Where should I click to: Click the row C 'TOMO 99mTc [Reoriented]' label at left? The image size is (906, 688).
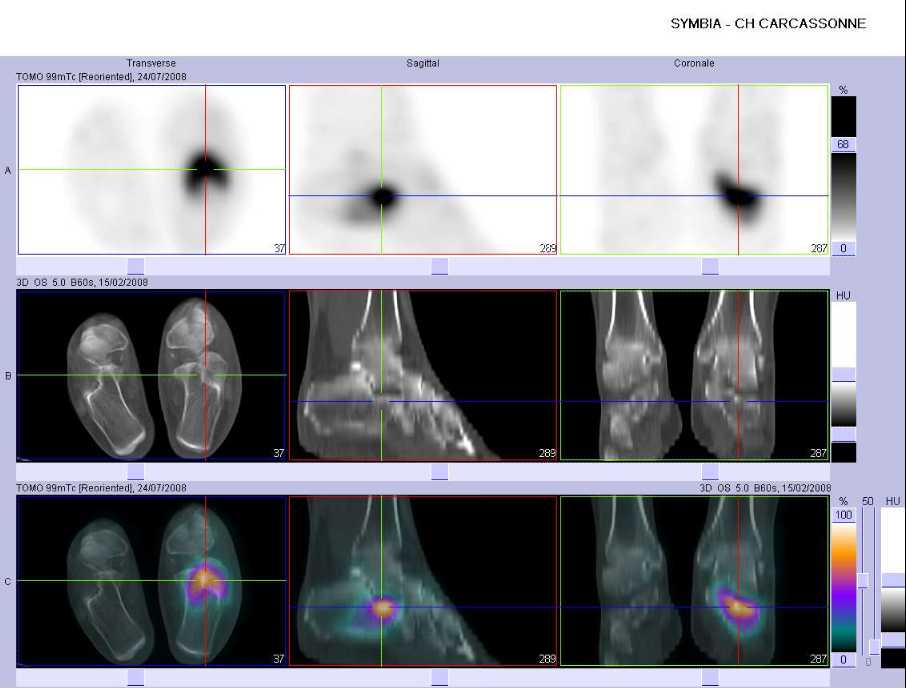(x=75, y=488)
